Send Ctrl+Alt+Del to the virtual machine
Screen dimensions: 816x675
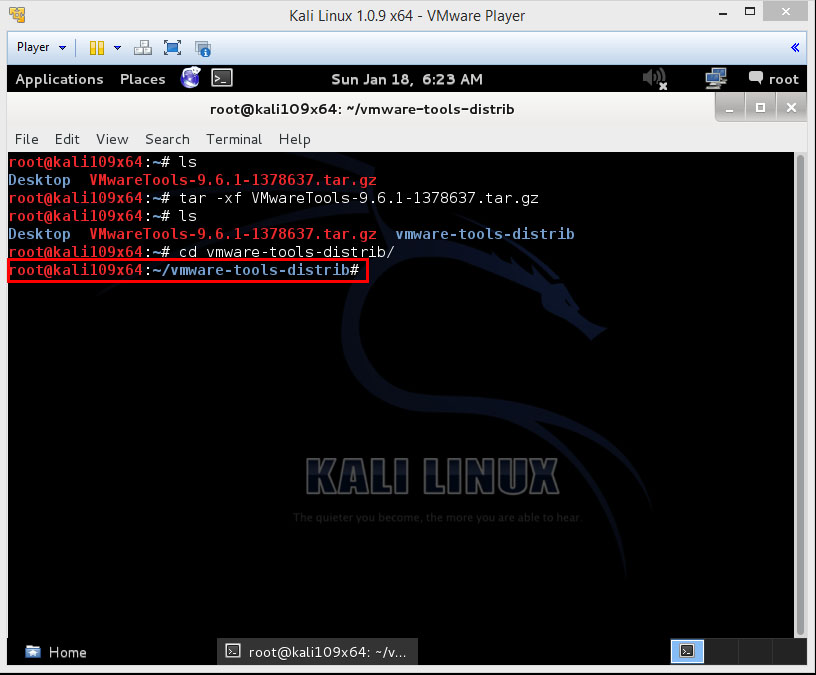click(x=143, y=48)
